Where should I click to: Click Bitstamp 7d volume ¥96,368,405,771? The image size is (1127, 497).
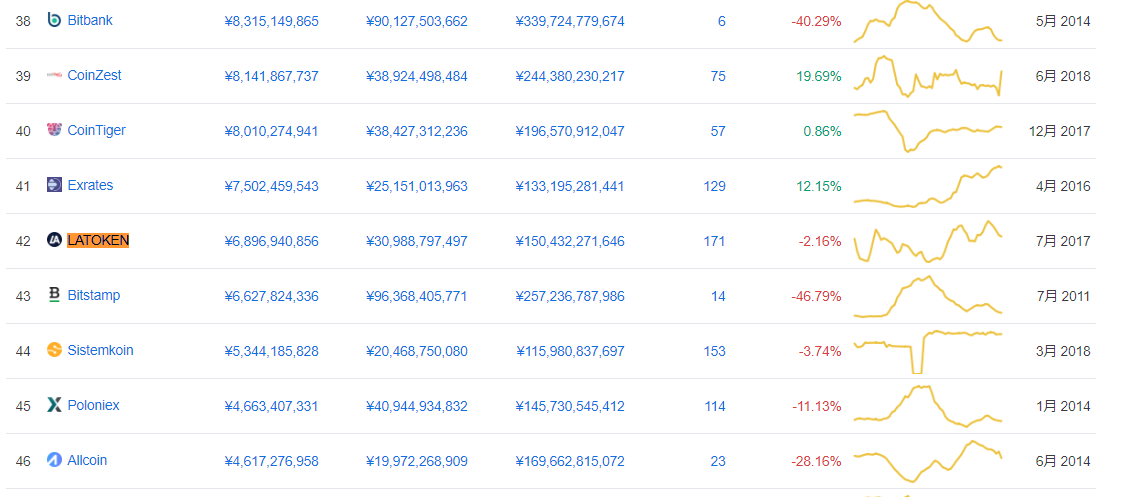point(417,296)
